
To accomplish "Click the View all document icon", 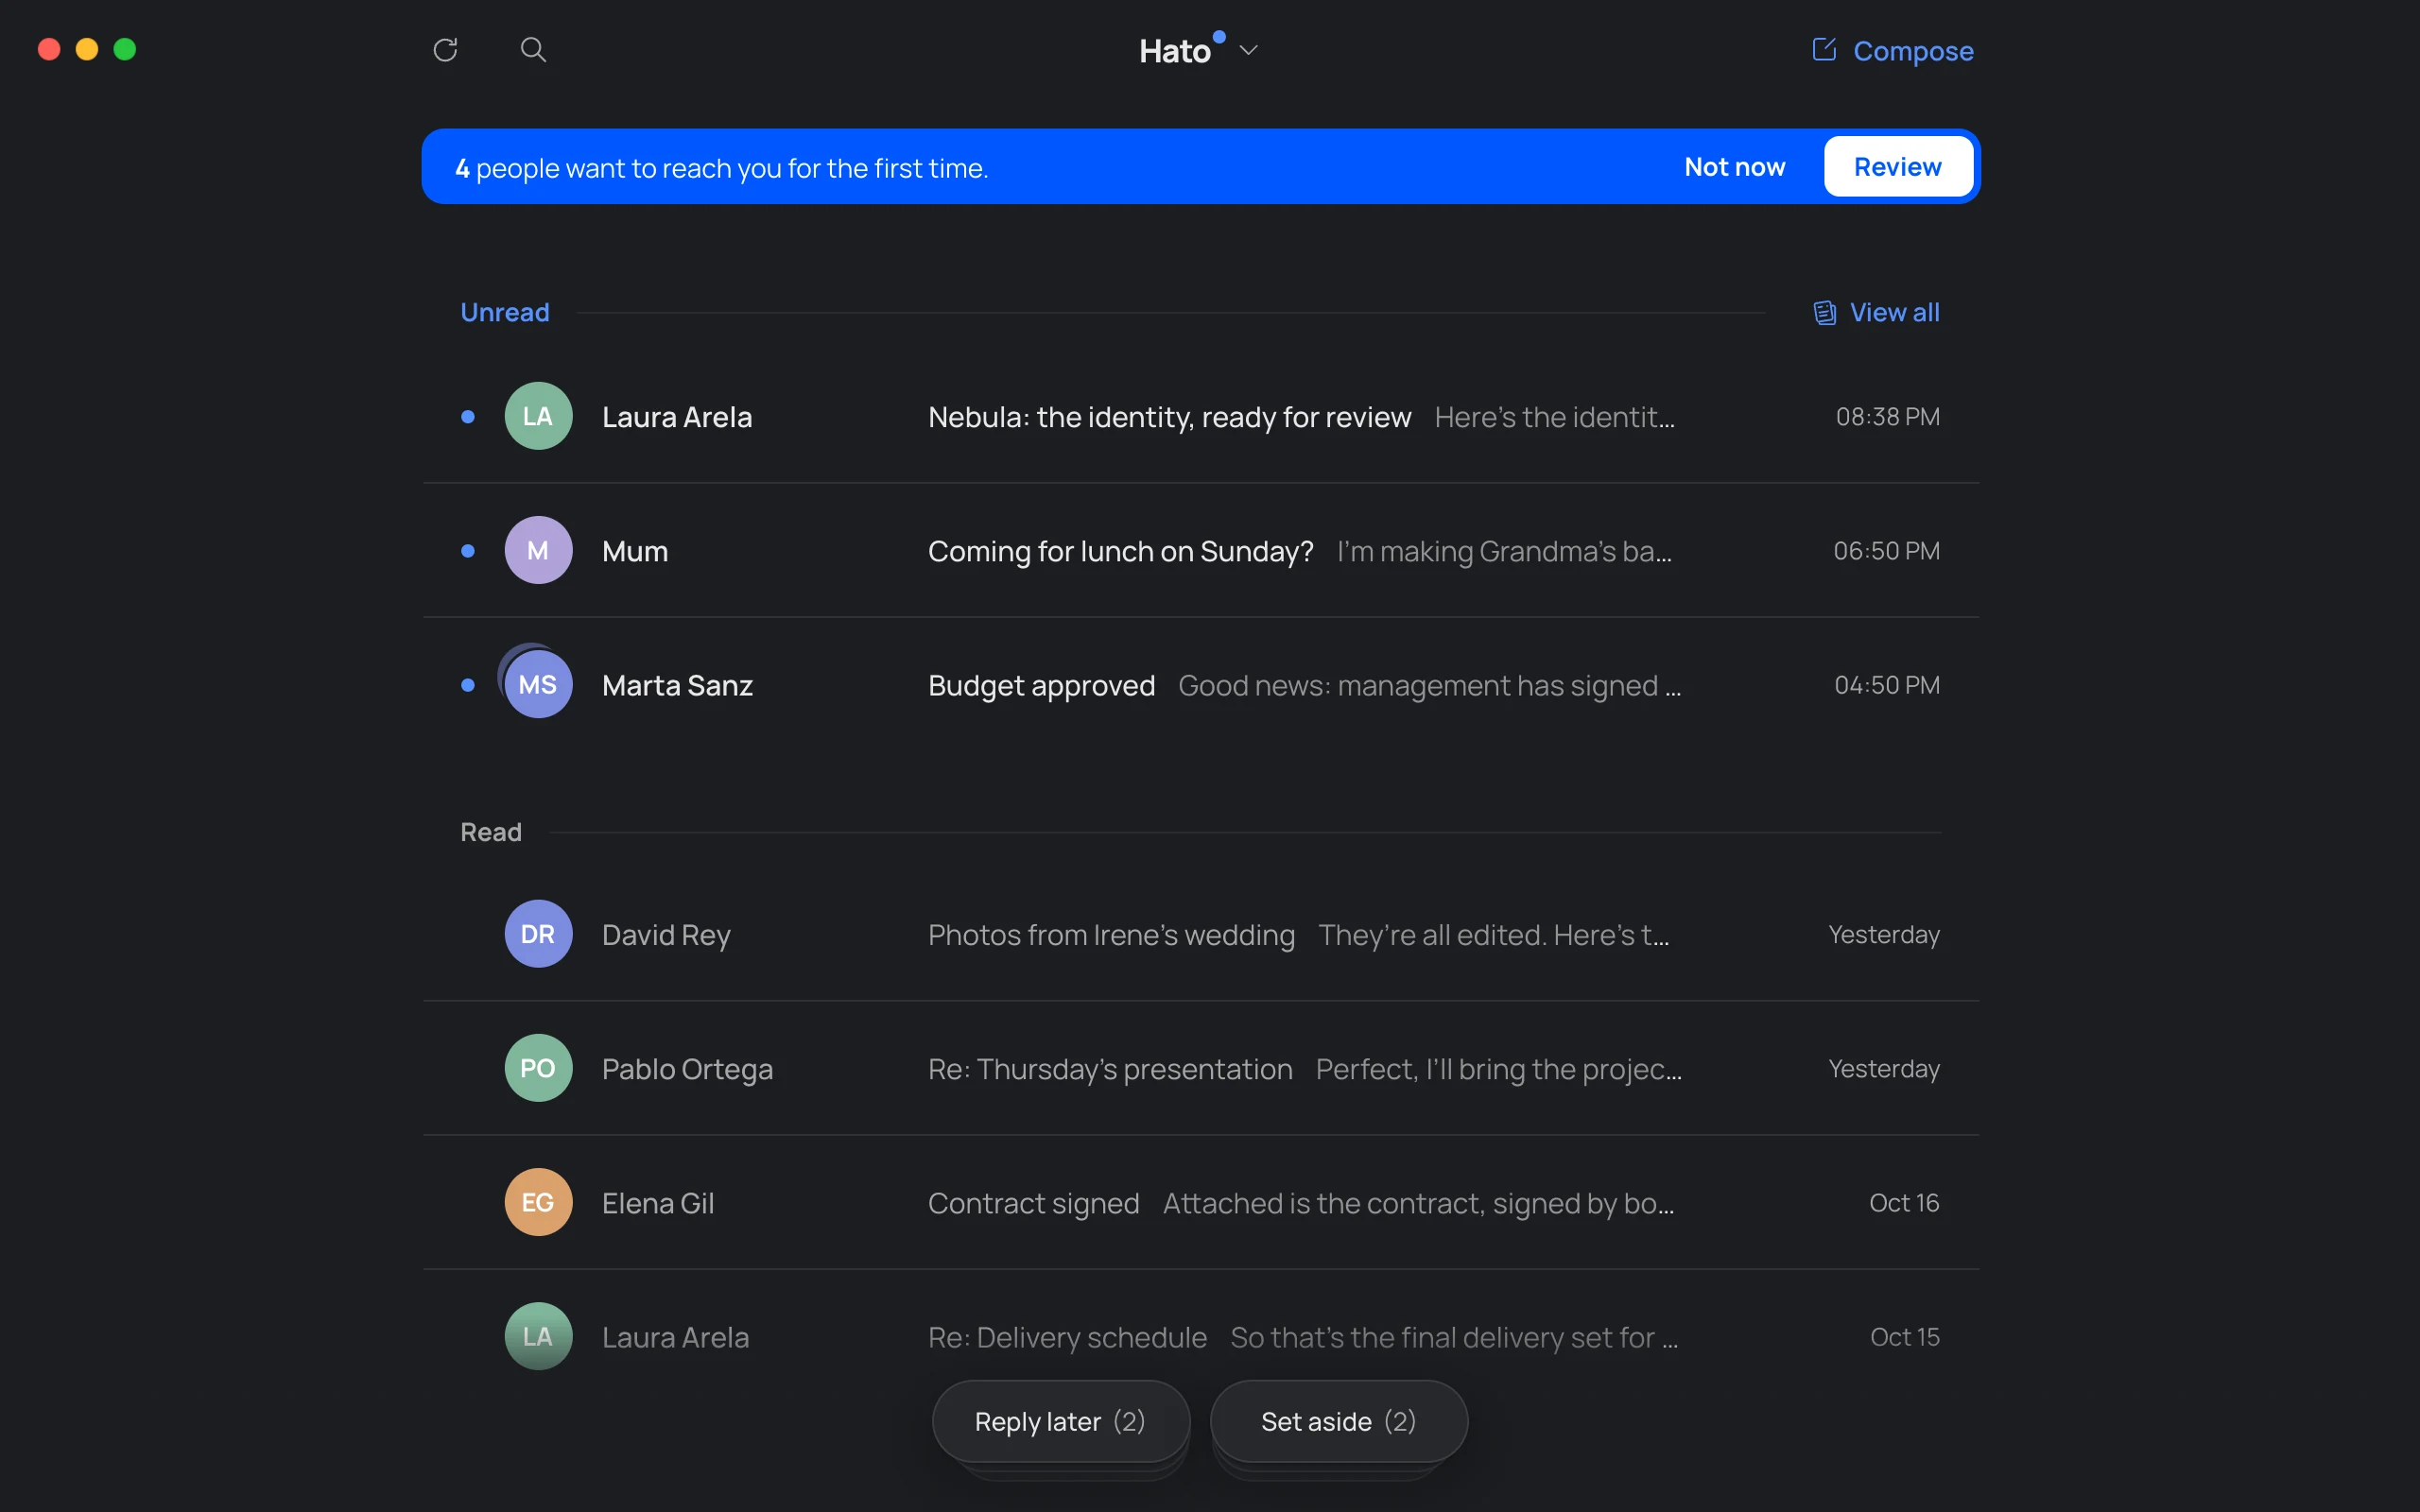I will [x=1825, y=313].
